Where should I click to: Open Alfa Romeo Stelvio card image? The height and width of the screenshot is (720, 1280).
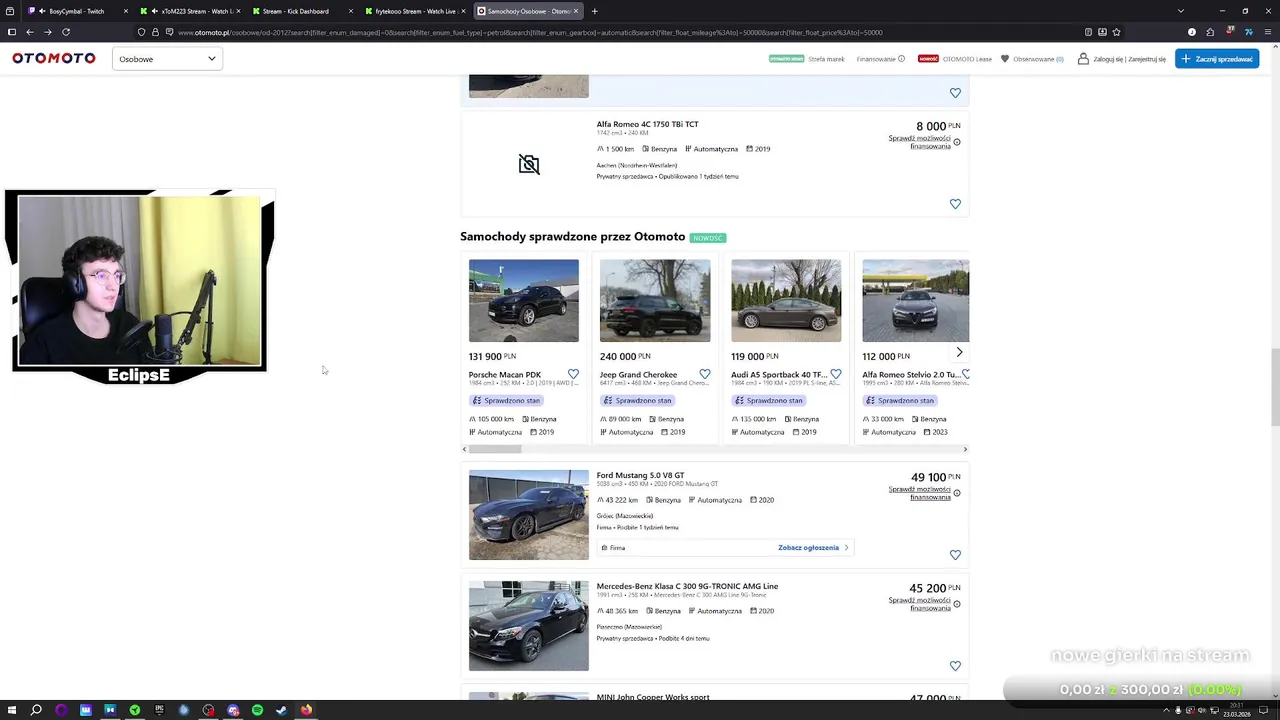(x=916, y=300)
